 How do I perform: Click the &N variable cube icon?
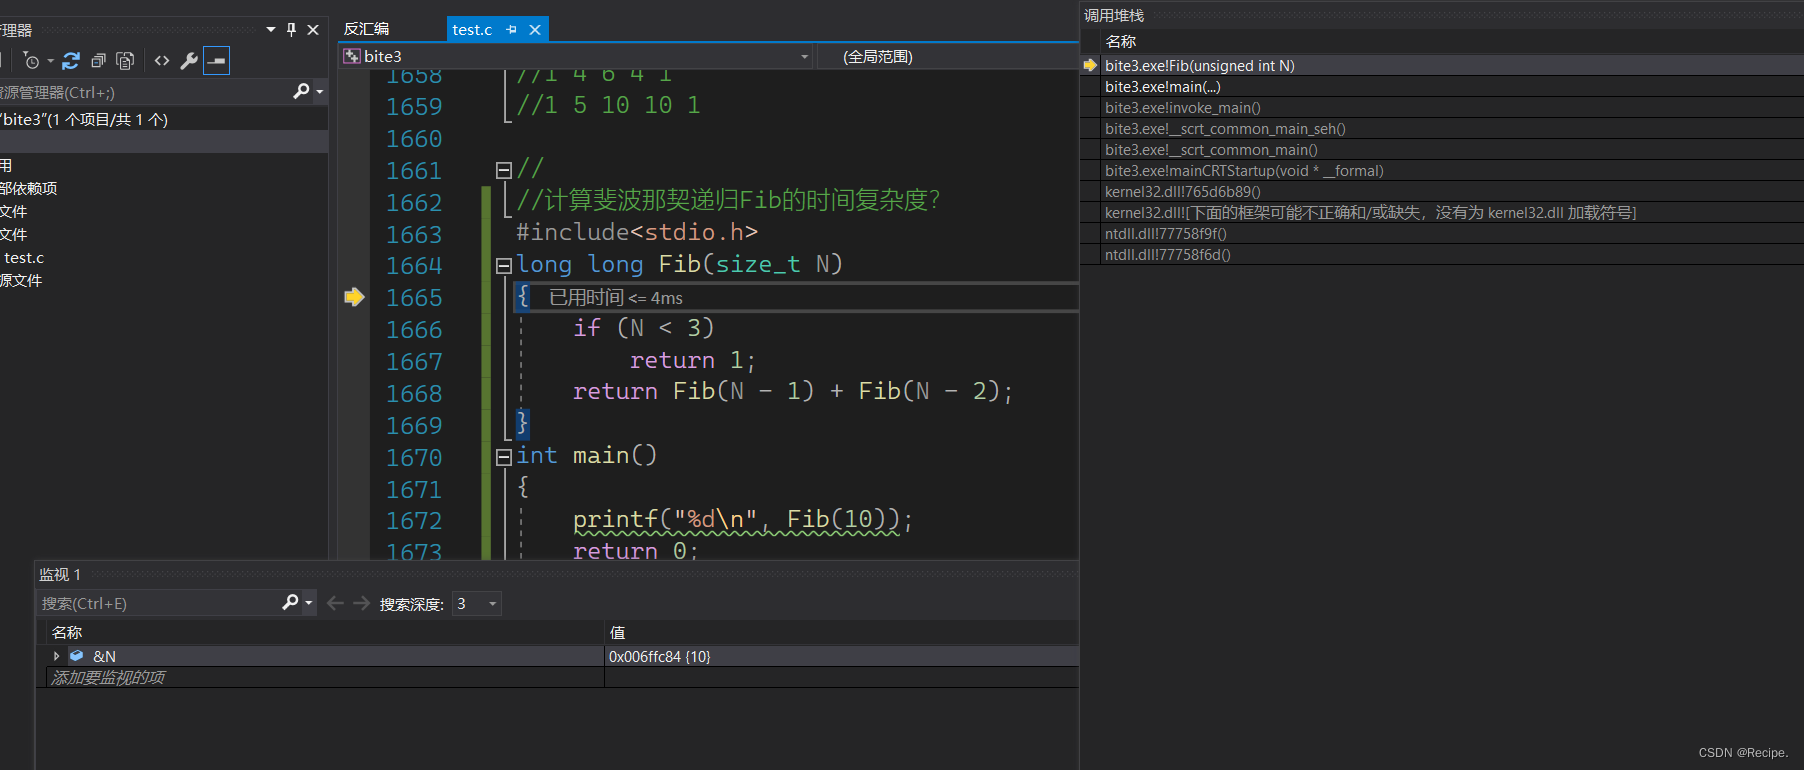77,656
